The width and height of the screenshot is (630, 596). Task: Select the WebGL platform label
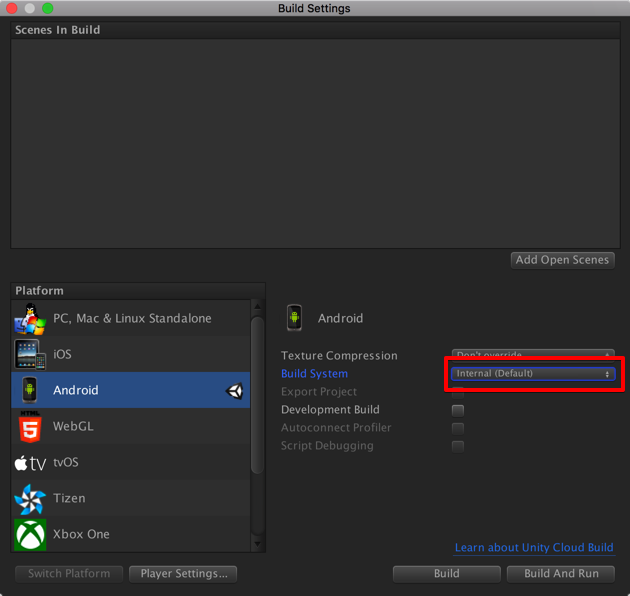point(74,426)
